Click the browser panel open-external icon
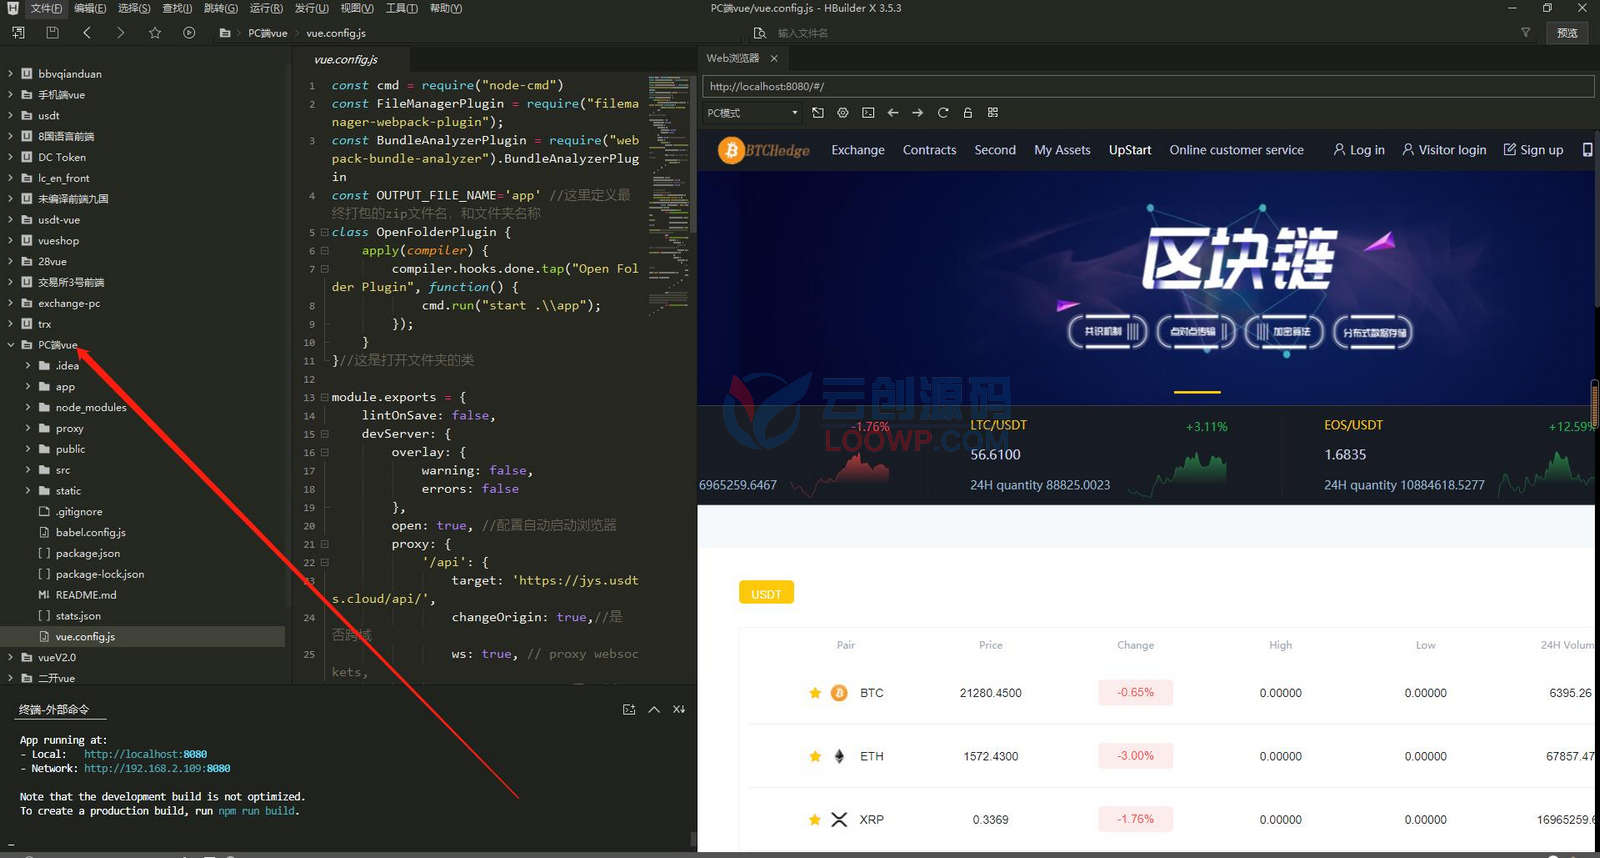 817,113
